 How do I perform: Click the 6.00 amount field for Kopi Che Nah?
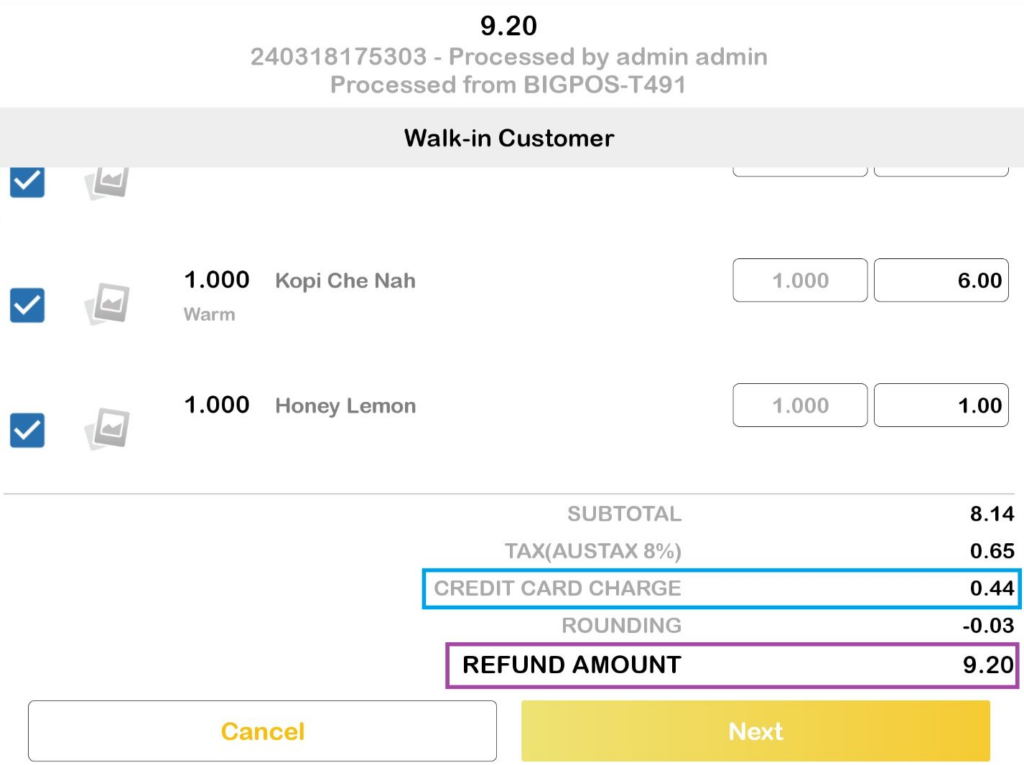click(x=941, y=280)
